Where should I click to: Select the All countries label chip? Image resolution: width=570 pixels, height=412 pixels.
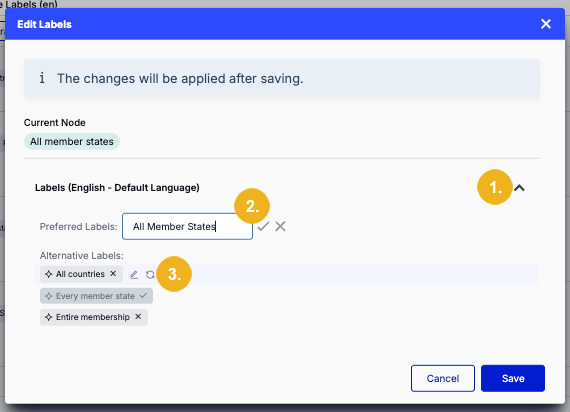pos(81,274)
